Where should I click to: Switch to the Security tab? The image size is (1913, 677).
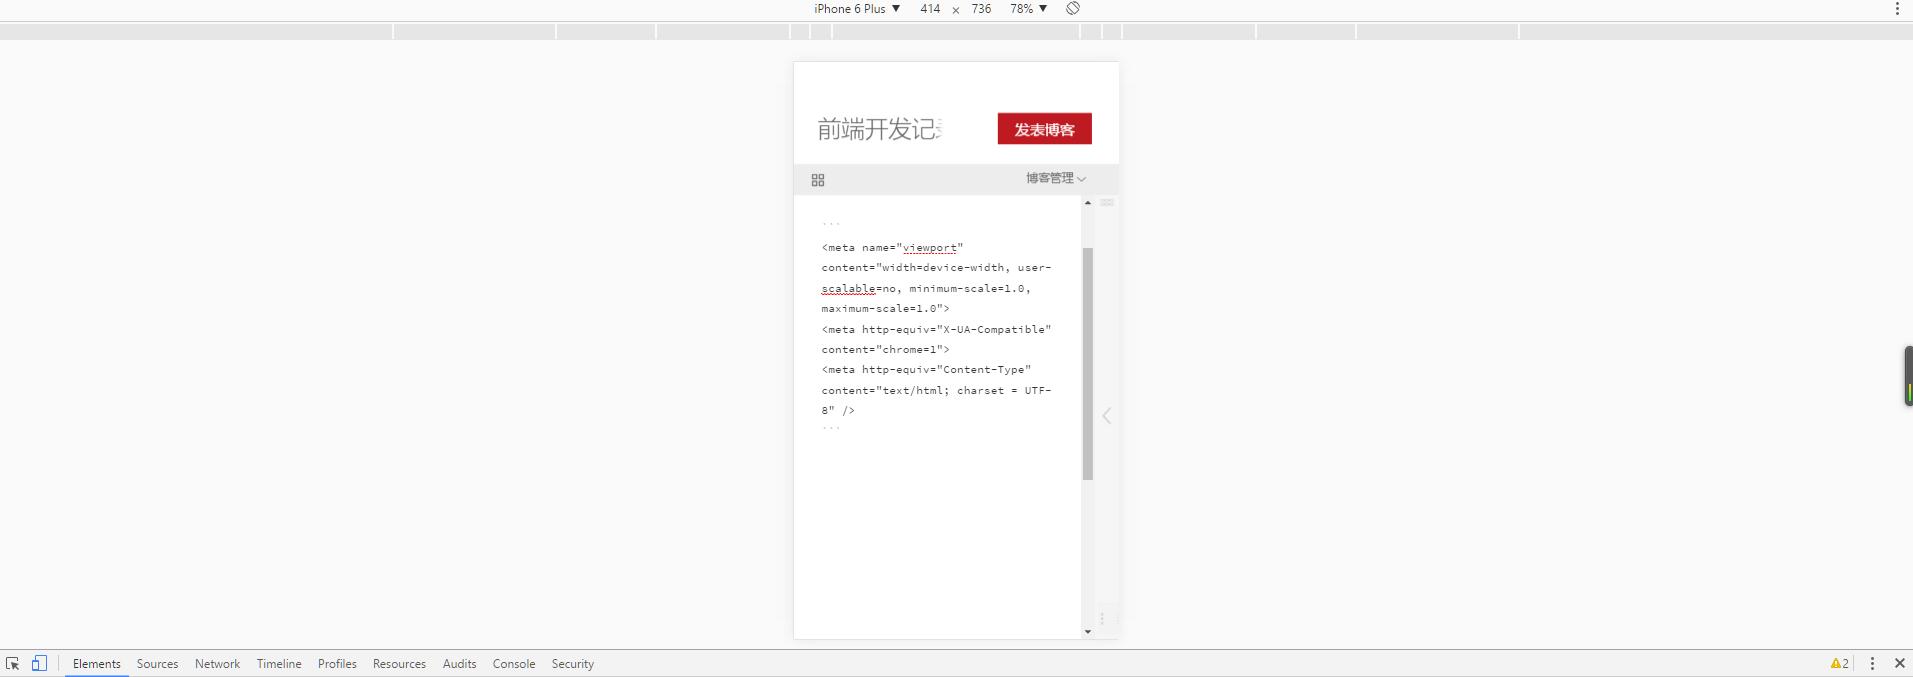[573, 664]
